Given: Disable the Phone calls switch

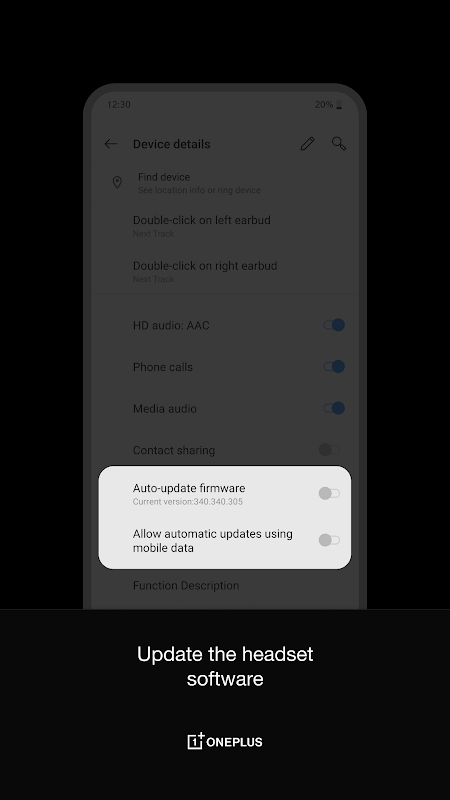Looking at the screenshot, I should (x=334, y=366).
